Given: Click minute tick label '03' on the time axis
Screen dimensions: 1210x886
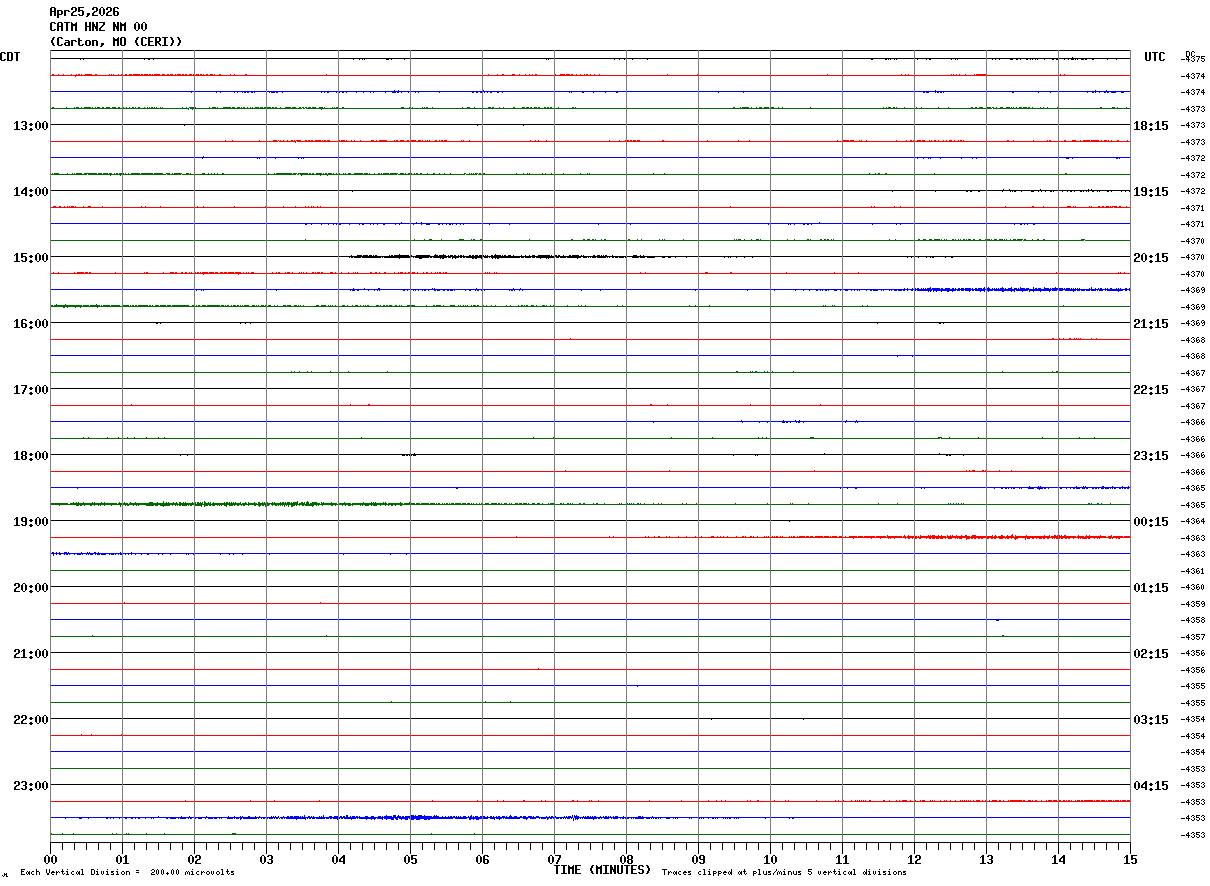Looking at the screenshot, I should [266, 859].
